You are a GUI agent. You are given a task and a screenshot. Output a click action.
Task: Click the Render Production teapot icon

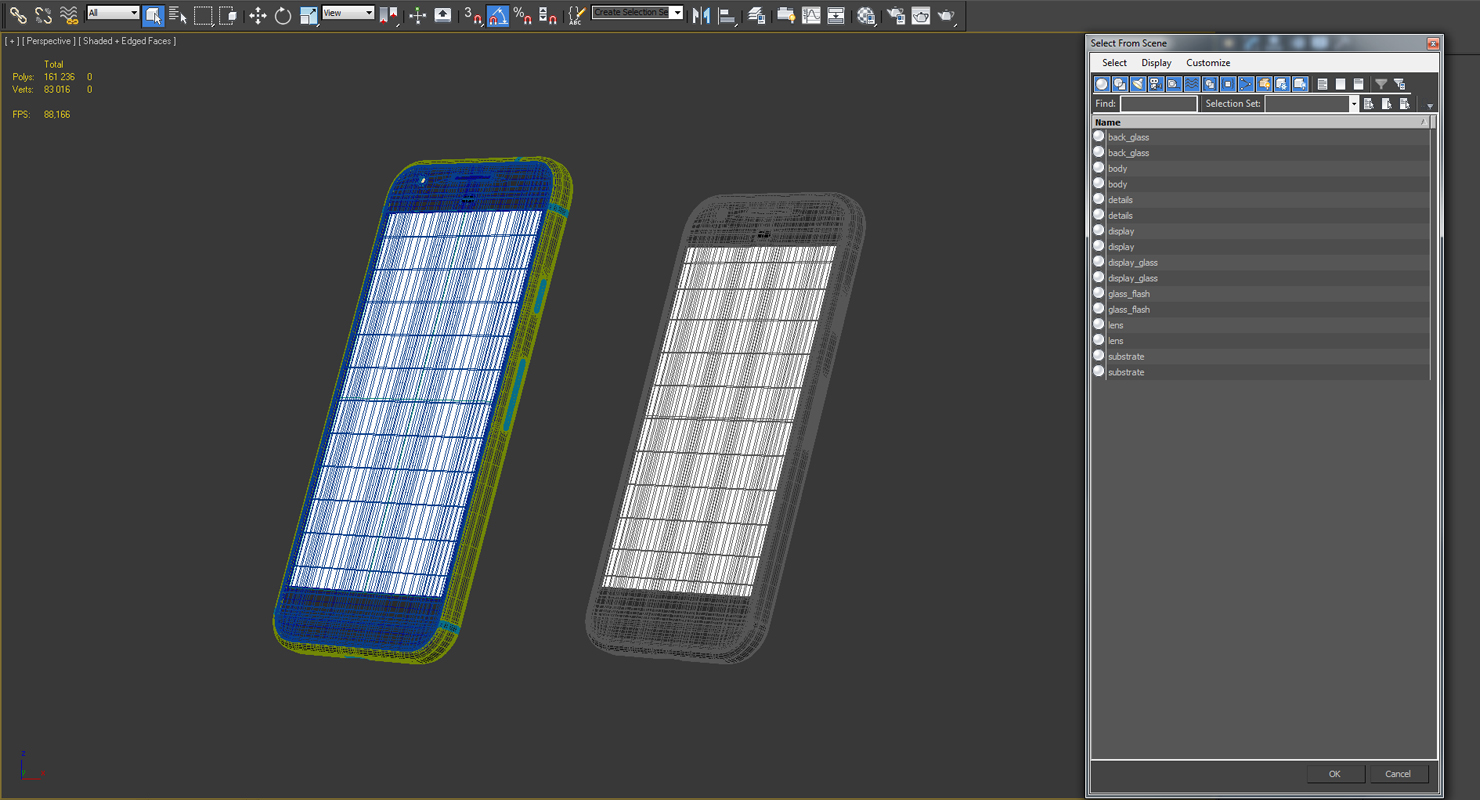946,15
